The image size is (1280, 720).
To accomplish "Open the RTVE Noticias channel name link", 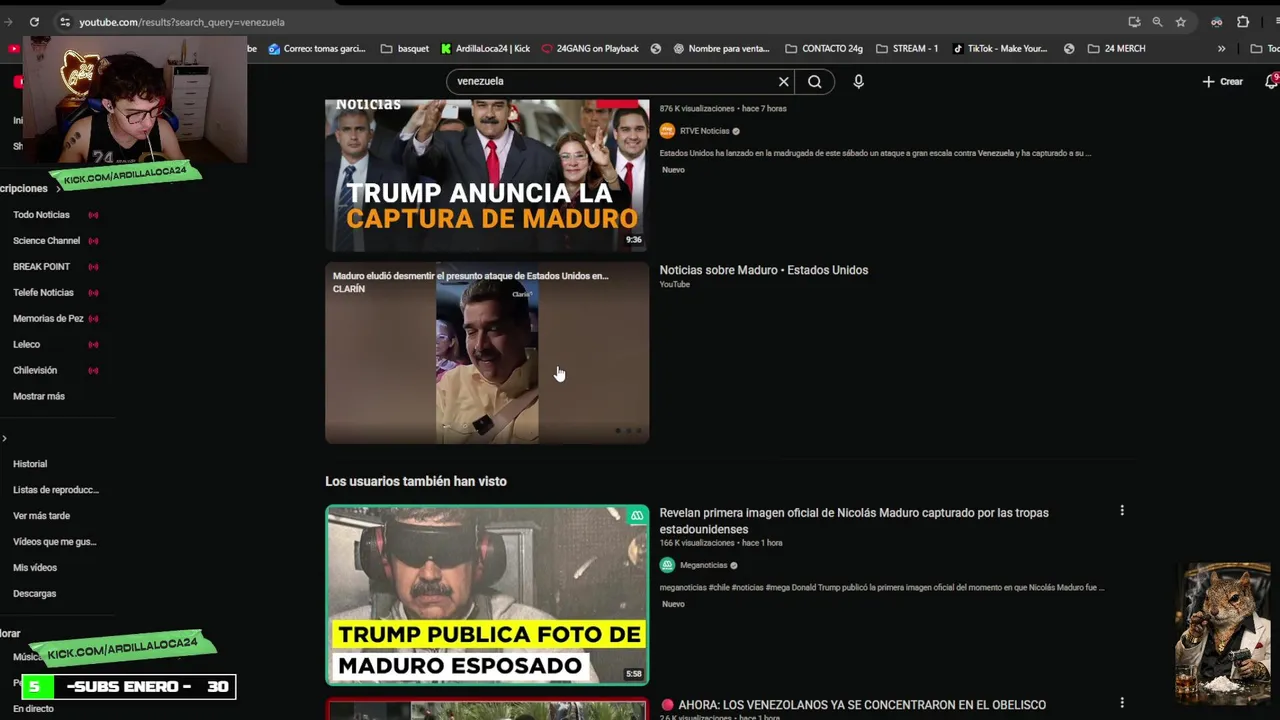I will point(704,131).
